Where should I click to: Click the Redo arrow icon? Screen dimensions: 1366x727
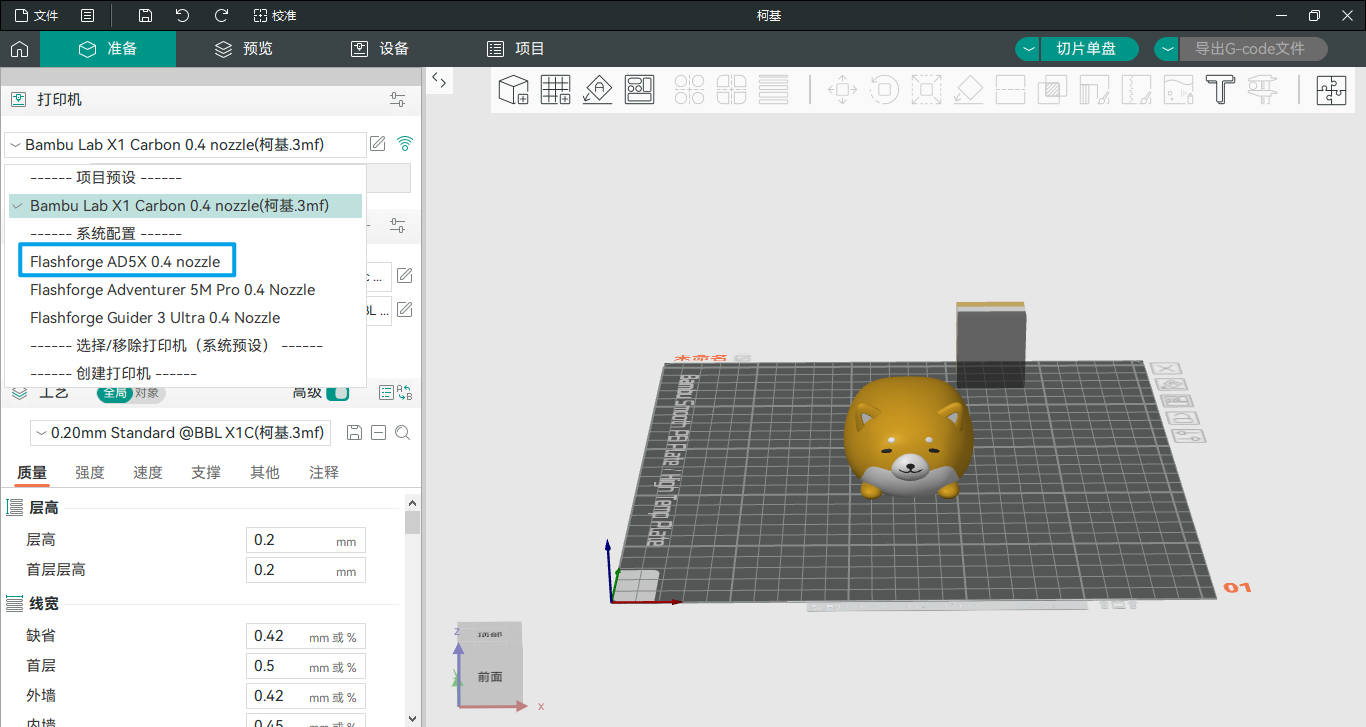coord(220,15)
